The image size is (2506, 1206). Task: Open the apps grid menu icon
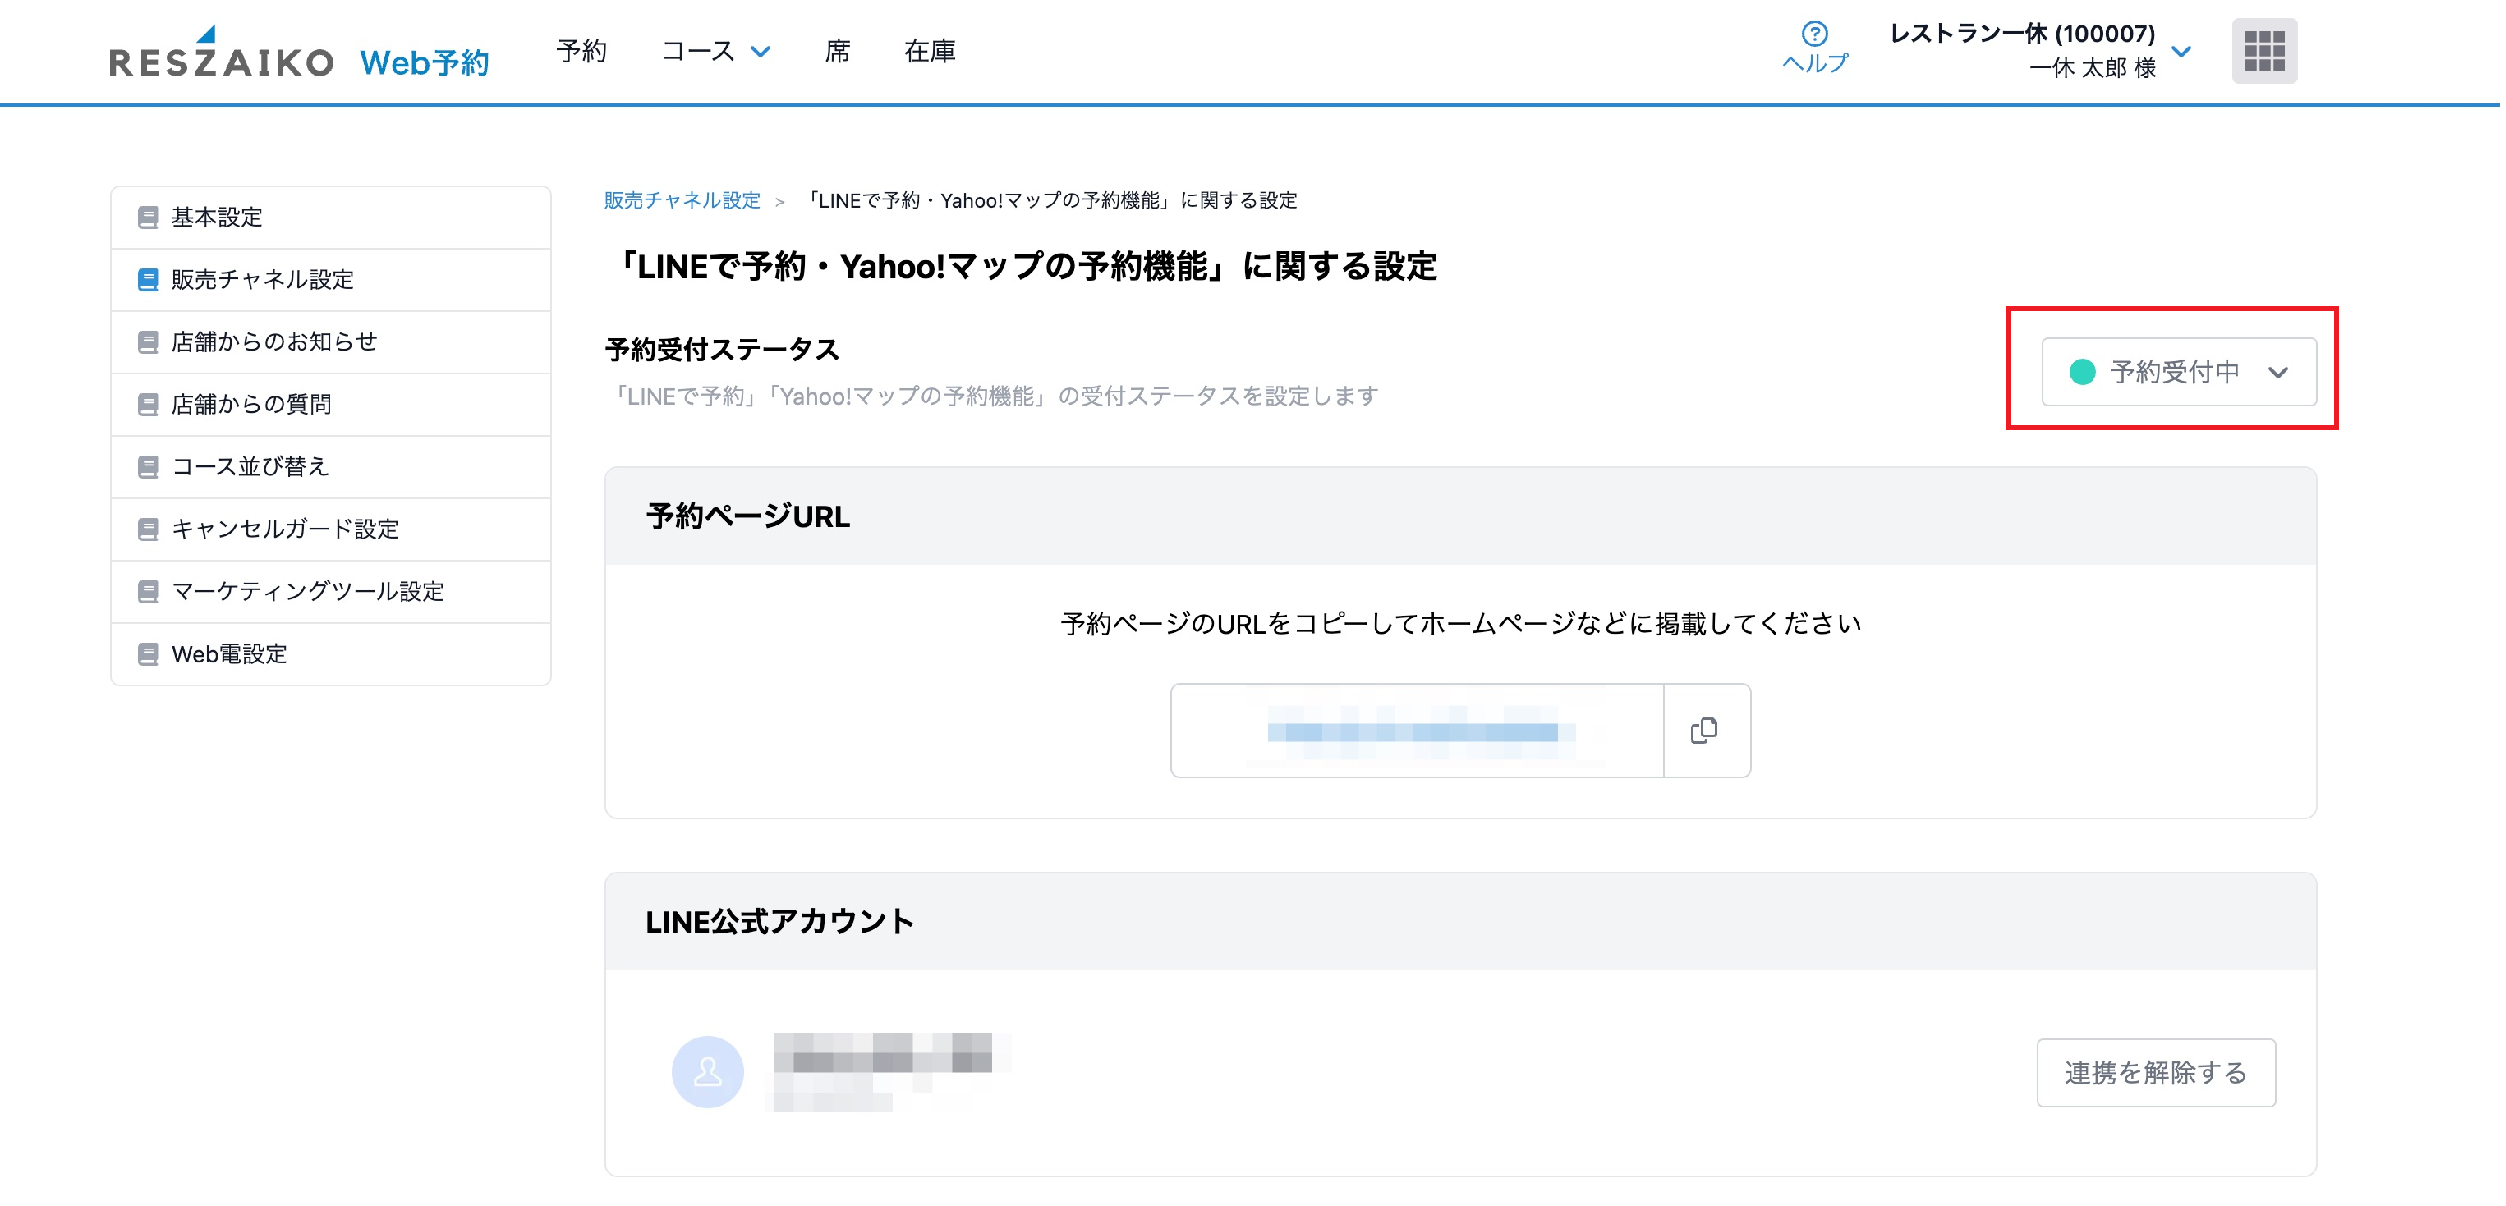click(x=2263, y=51)
